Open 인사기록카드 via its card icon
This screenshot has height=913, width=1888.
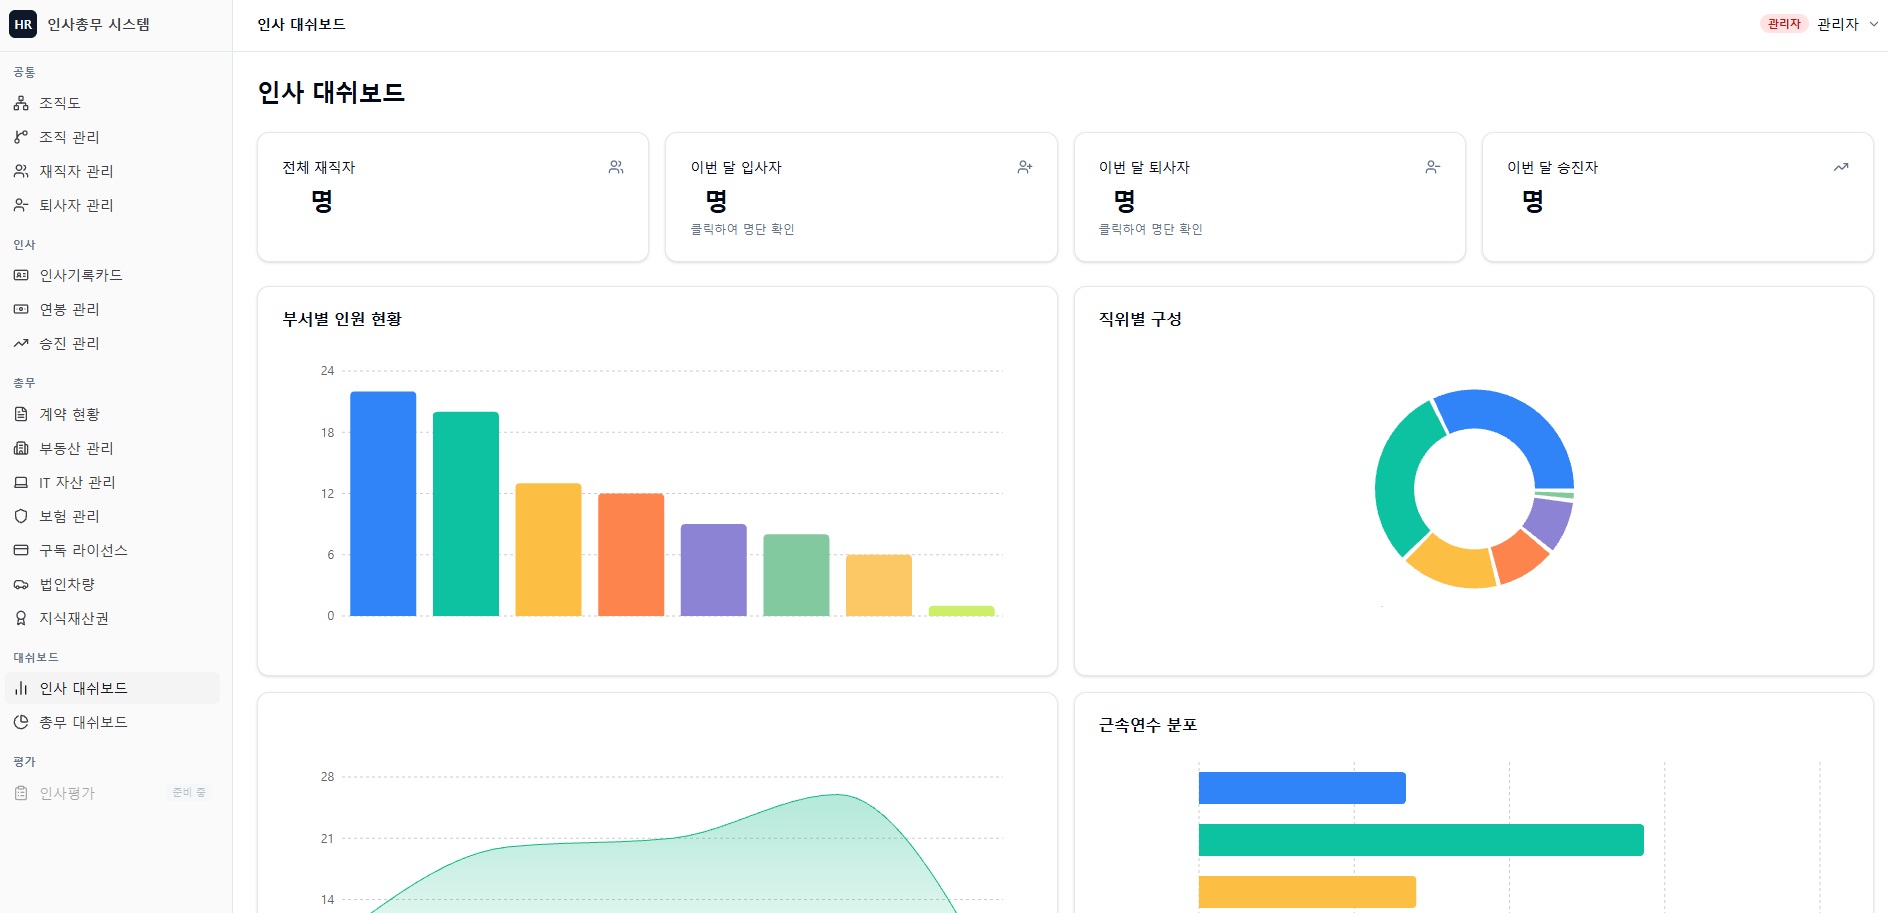pyautogui.click(x=21, y=275)
